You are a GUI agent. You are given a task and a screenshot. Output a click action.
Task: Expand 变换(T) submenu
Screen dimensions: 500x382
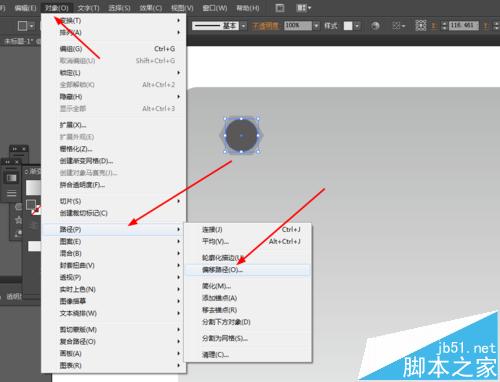[113, 20]
